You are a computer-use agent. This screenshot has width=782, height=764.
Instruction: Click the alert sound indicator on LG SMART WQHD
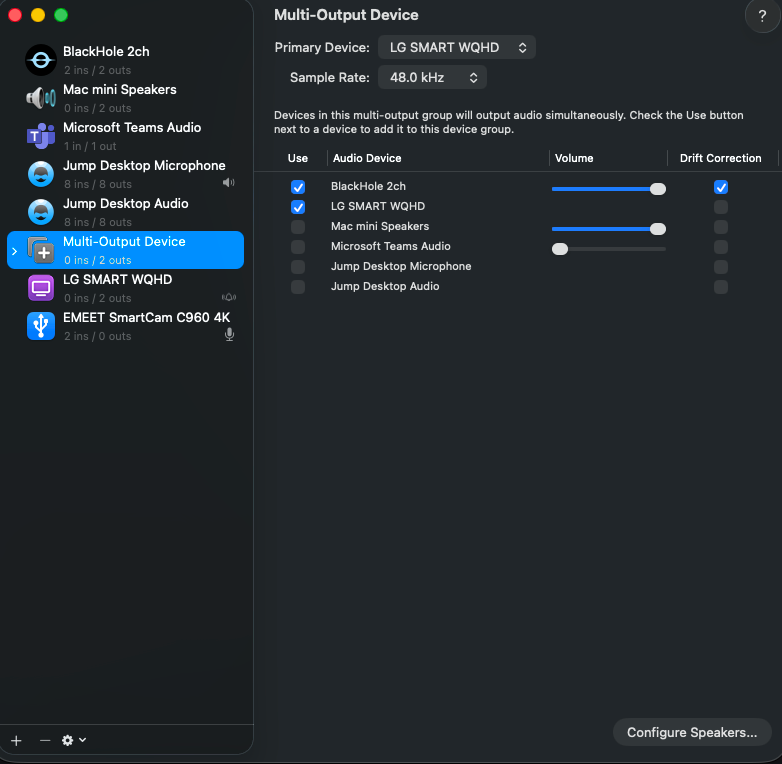pos(229,297)
